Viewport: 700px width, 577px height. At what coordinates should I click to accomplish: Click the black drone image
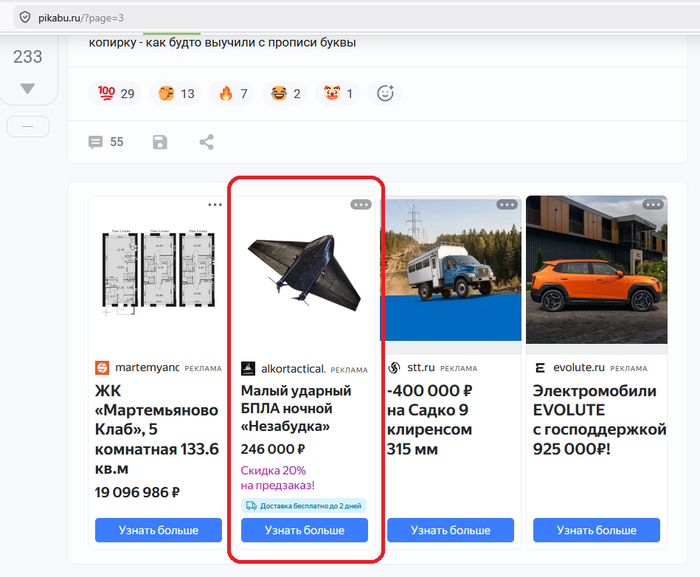[304, 272]
